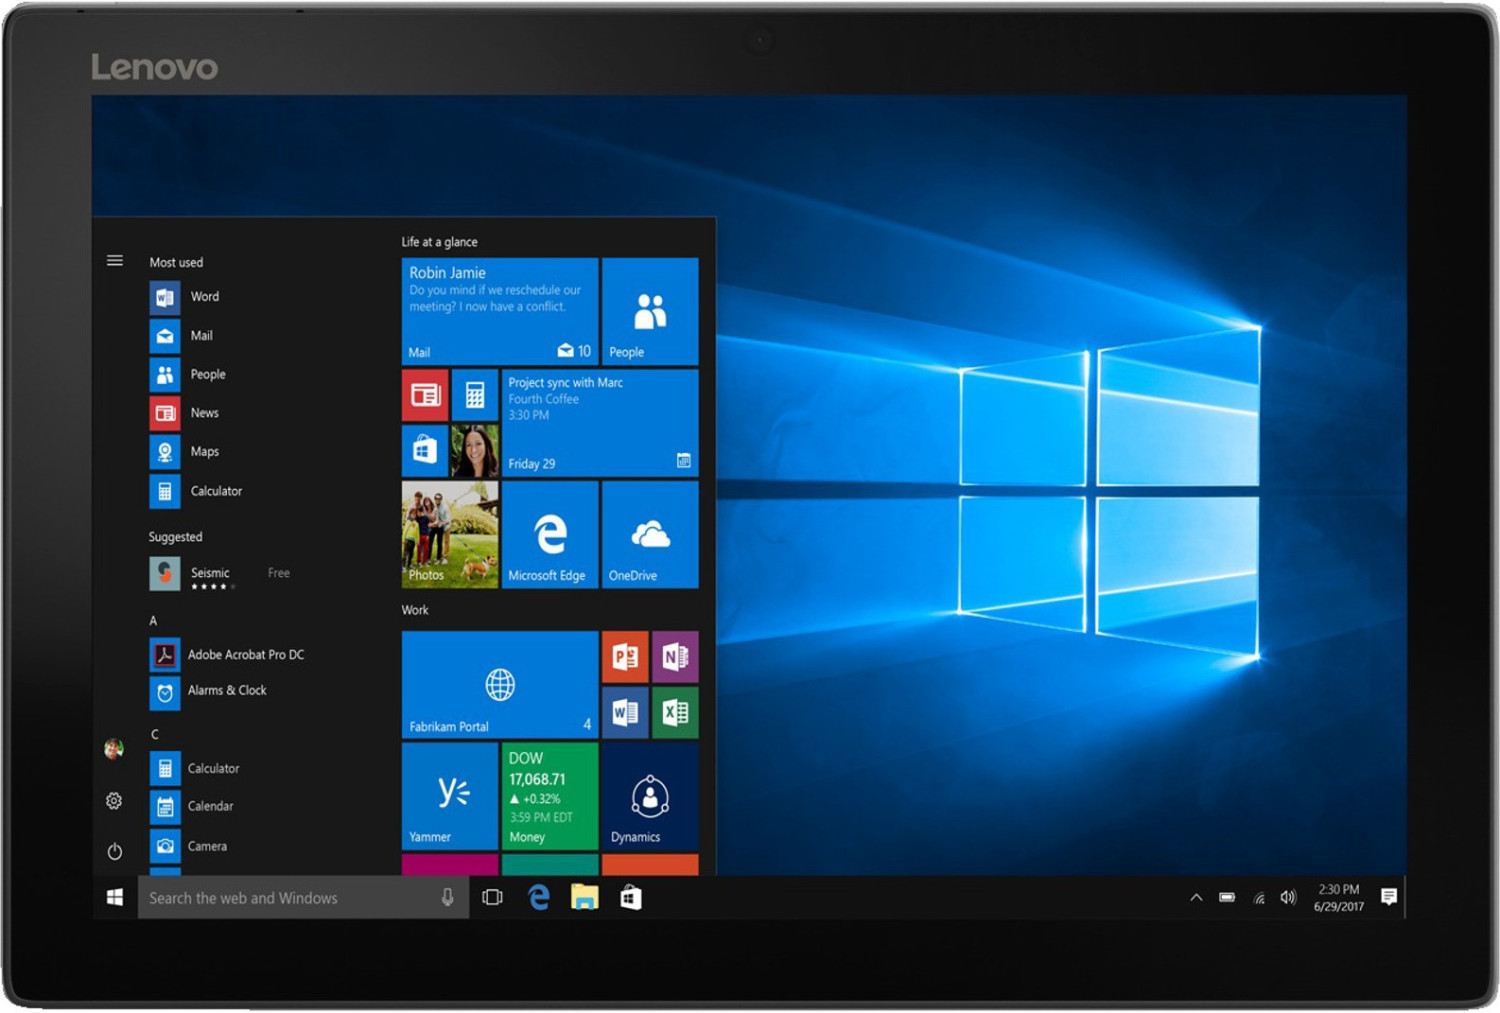1500x1013 pixels.
Task: Open the Photos tile thumbnail
Action: [x=449, y=535]
